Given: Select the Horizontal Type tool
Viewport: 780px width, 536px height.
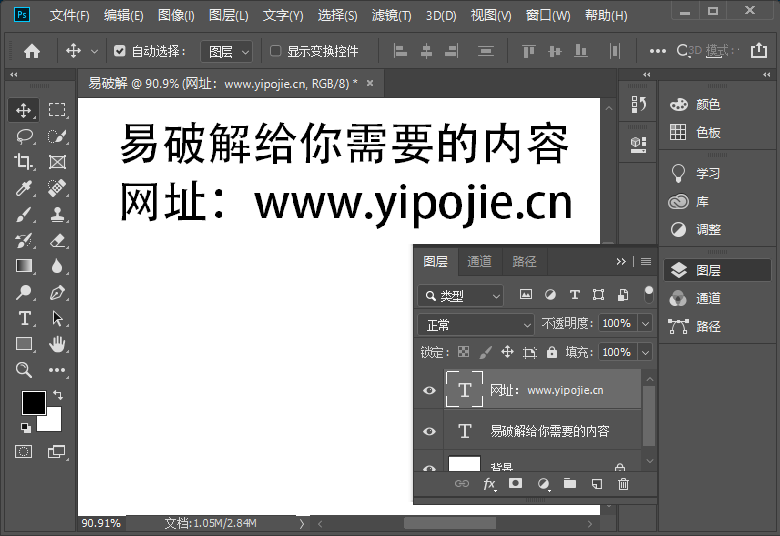Looking at the screenshot, I should (23, 319).
